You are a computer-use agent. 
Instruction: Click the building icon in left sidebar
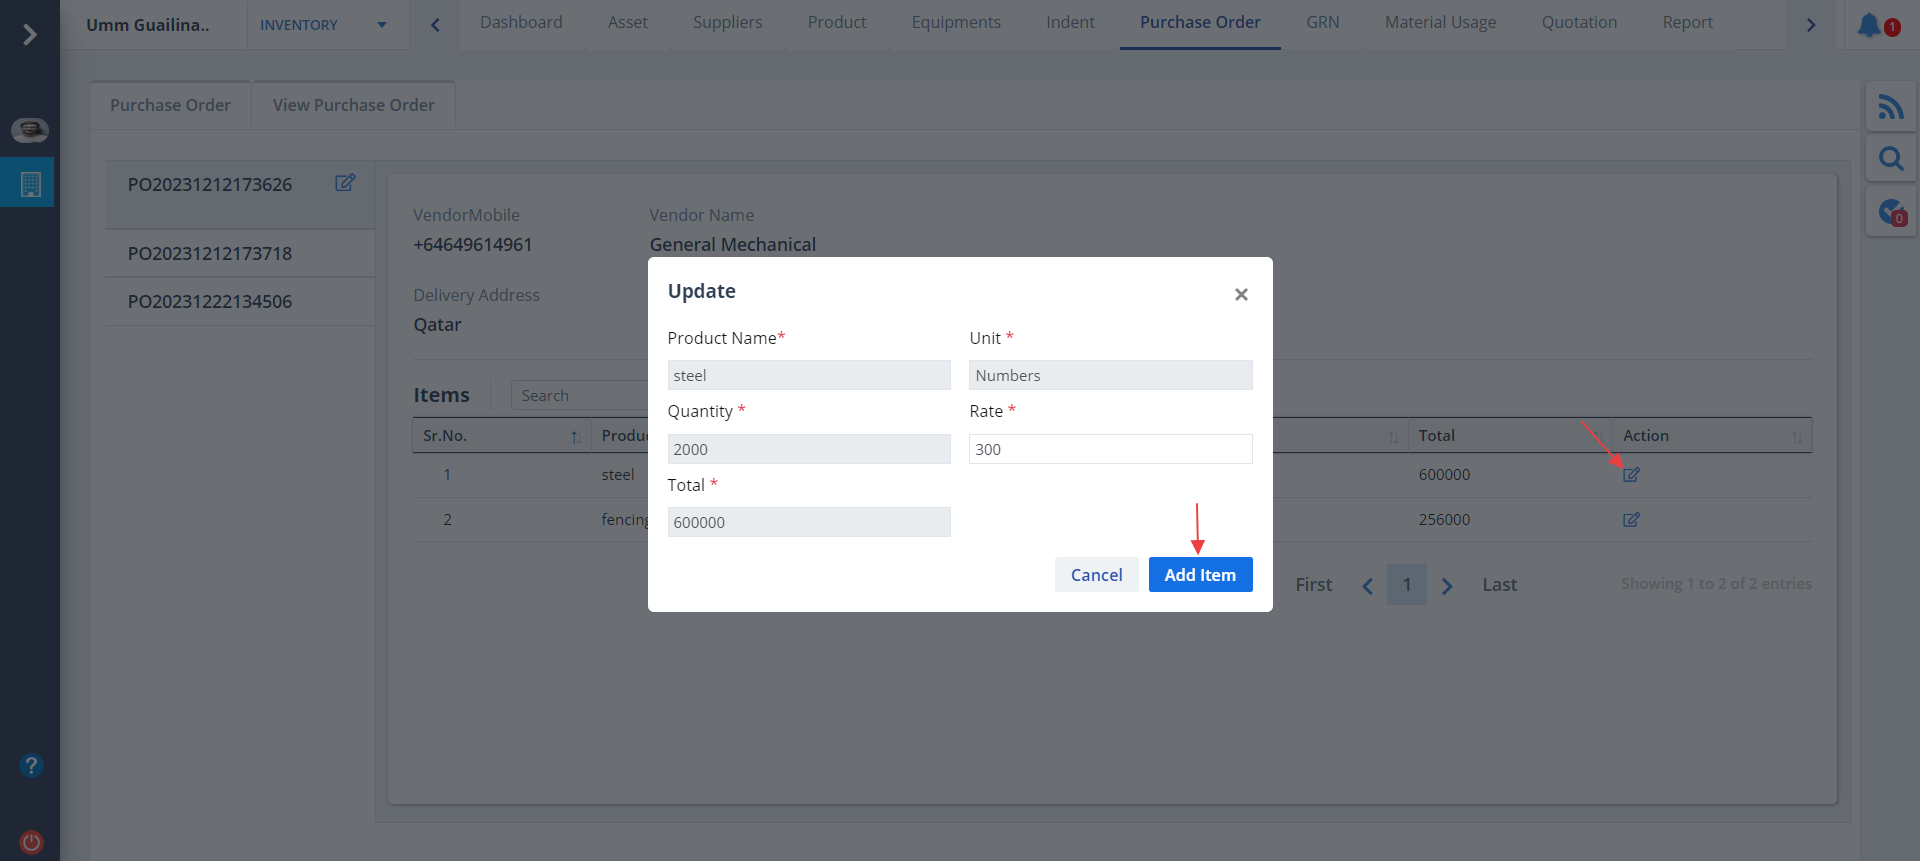30,184
